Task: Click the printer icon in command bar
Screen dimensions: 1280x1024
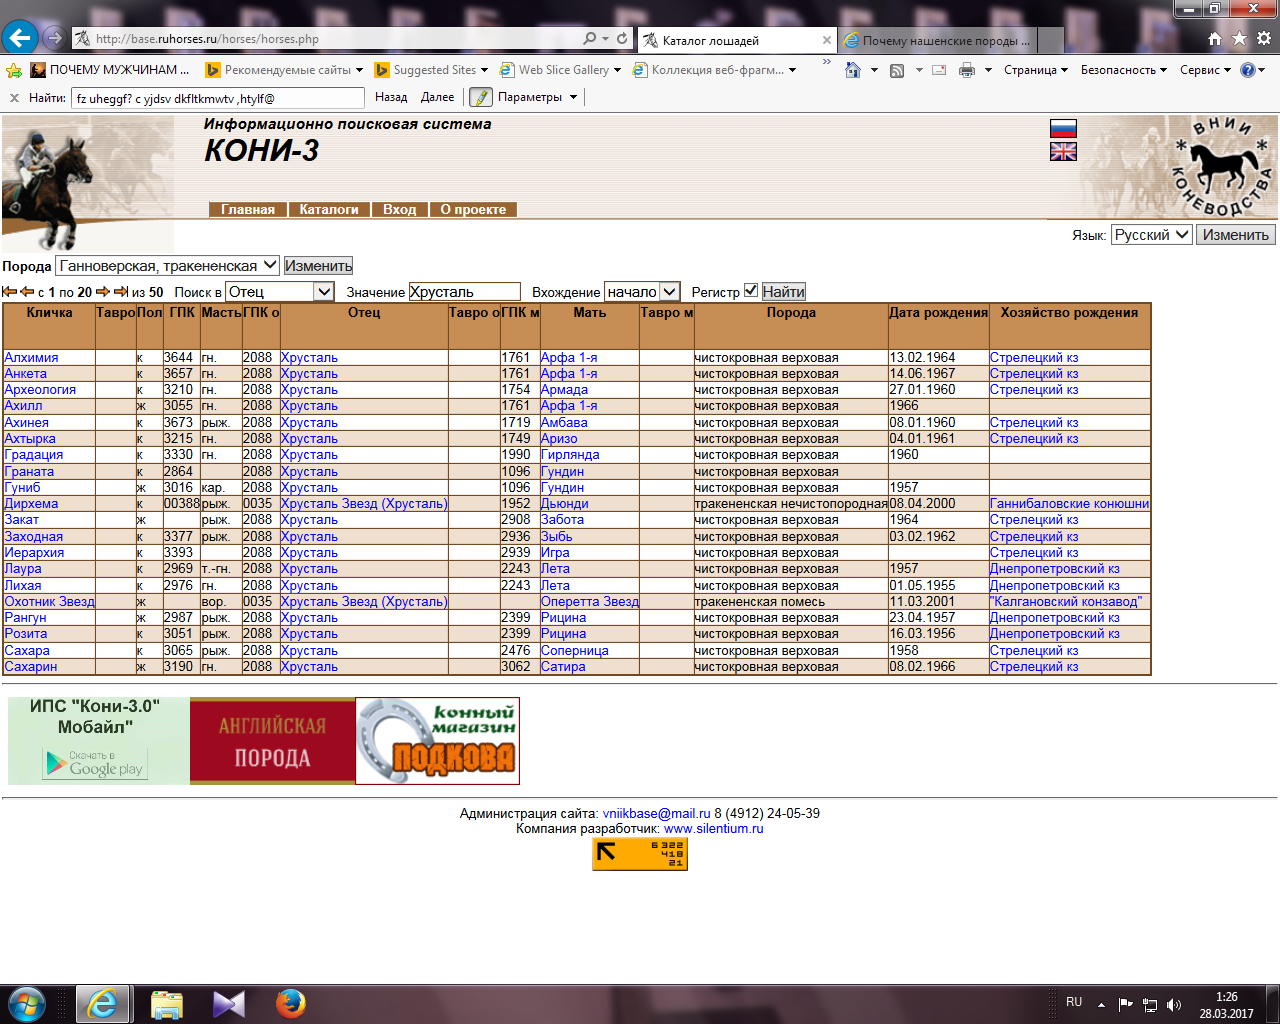Action: click(966, 70)
